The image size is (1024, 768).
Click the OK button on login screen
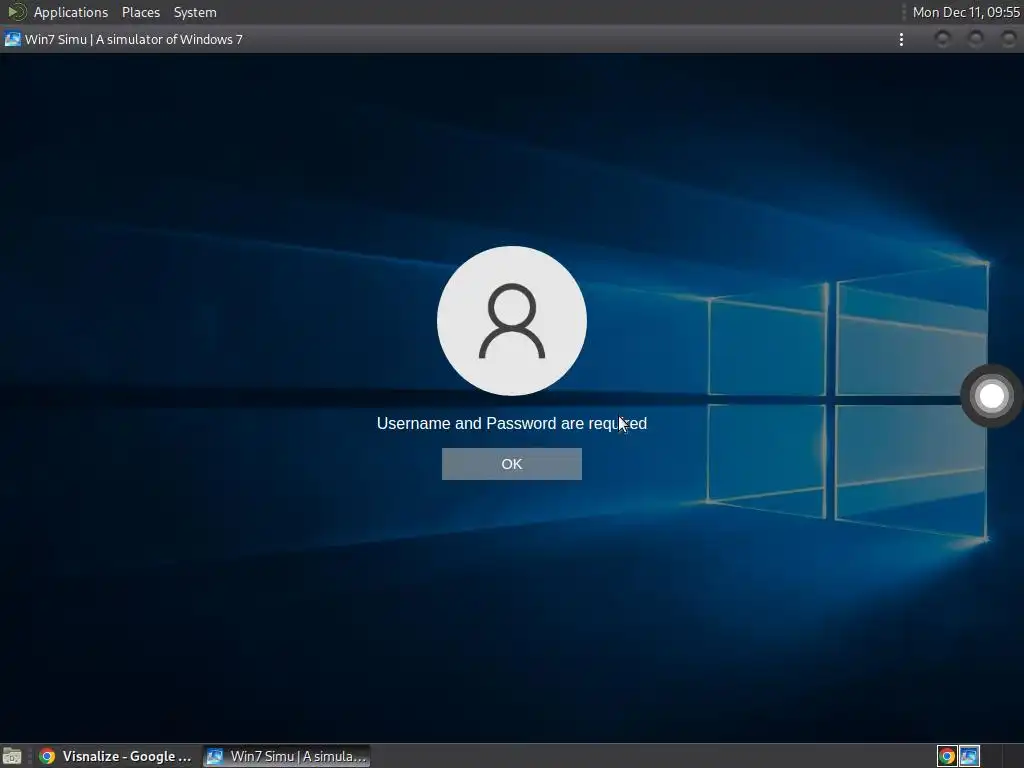click(511, 464)
